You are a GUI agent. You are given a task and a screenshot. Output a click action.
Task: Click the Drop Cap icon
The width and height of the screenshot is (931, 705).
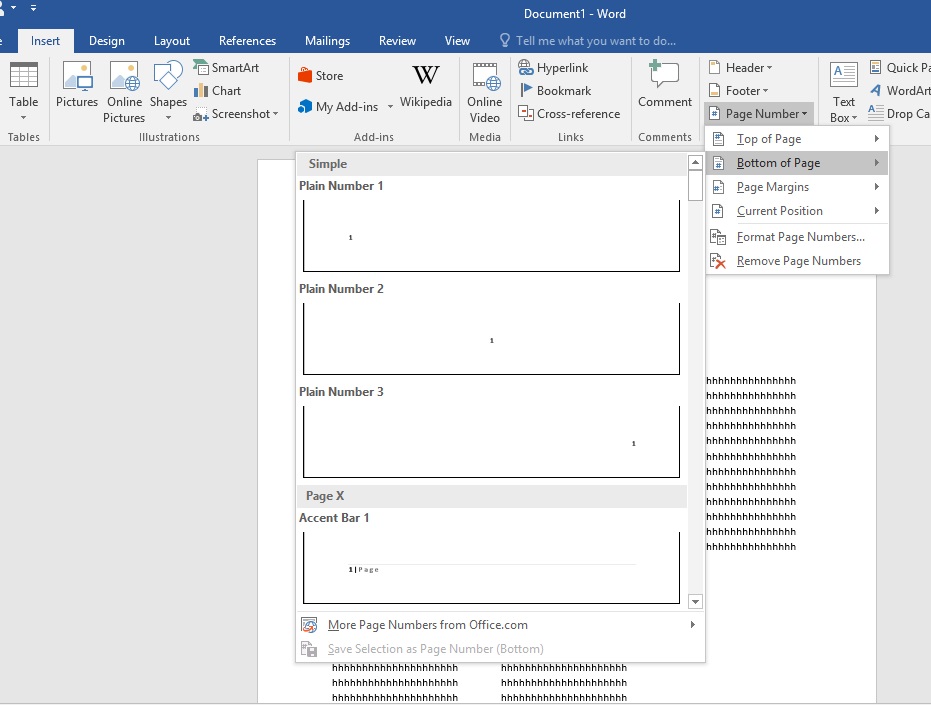(x=876, y=113)
